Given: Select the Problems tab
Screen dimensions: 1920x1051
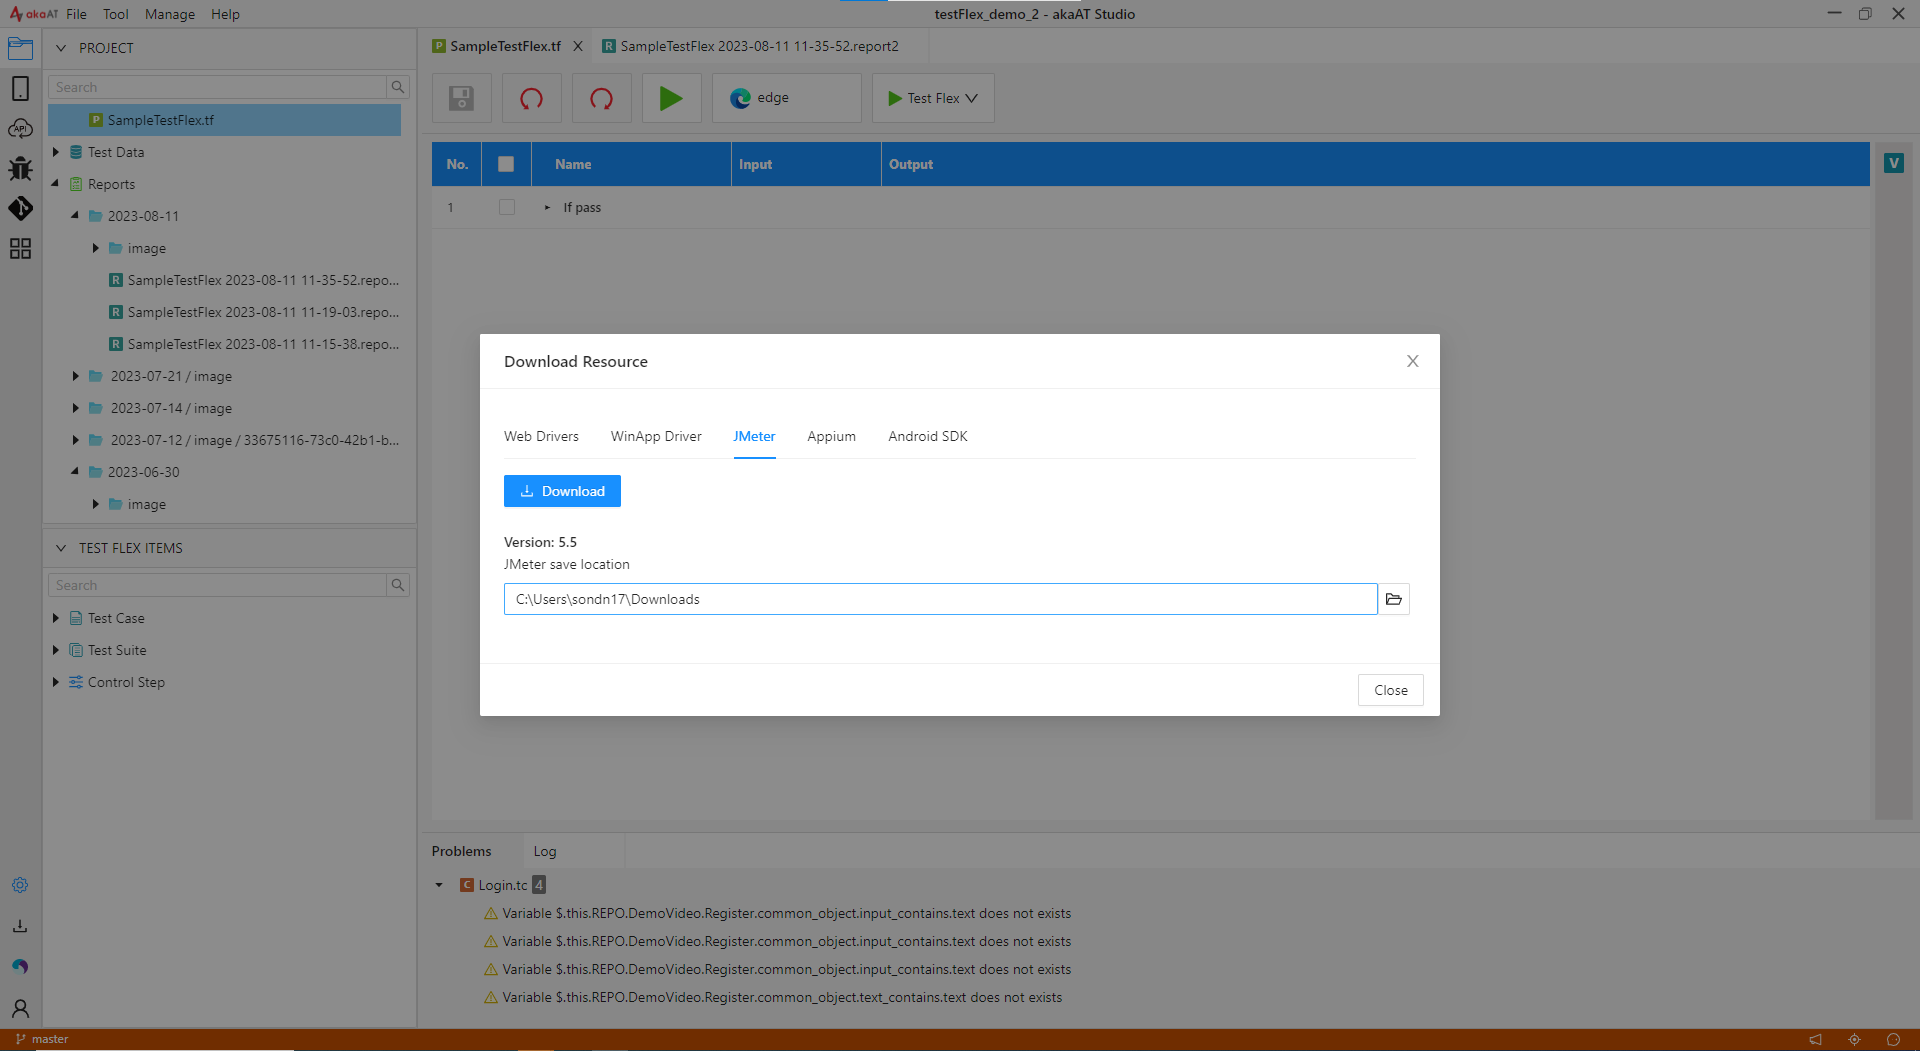Looking at the screenshot, I should coord(461,851).
